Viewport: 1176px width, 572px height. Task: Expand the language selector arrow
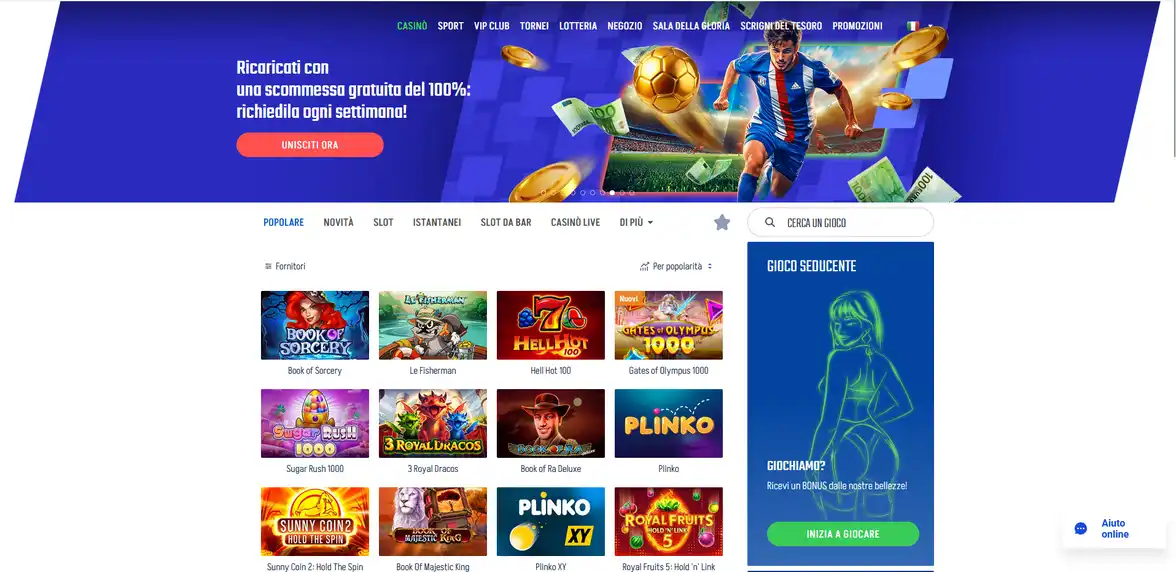pyautogui.click(x=931, y=25)
